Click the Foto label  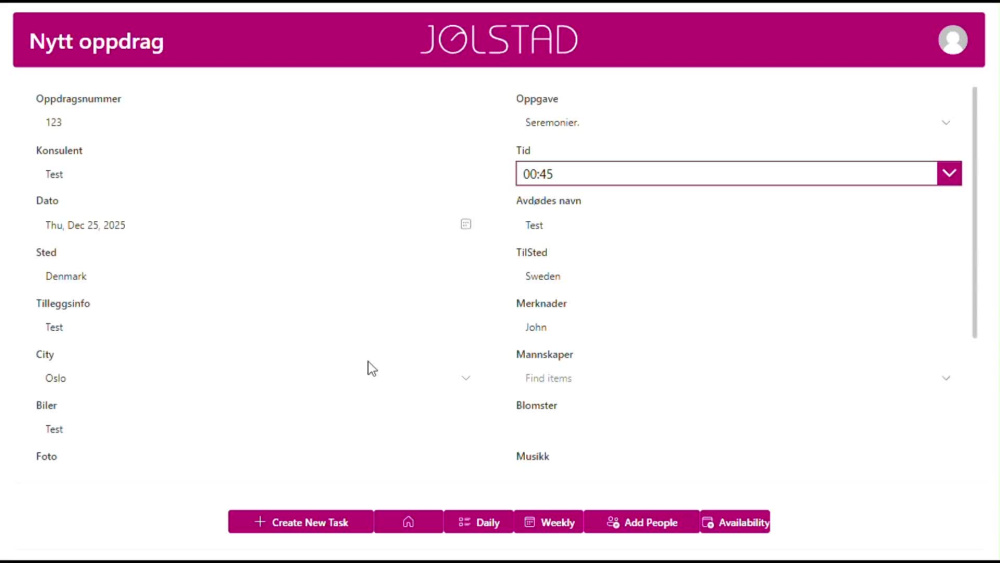pos(47,457)
